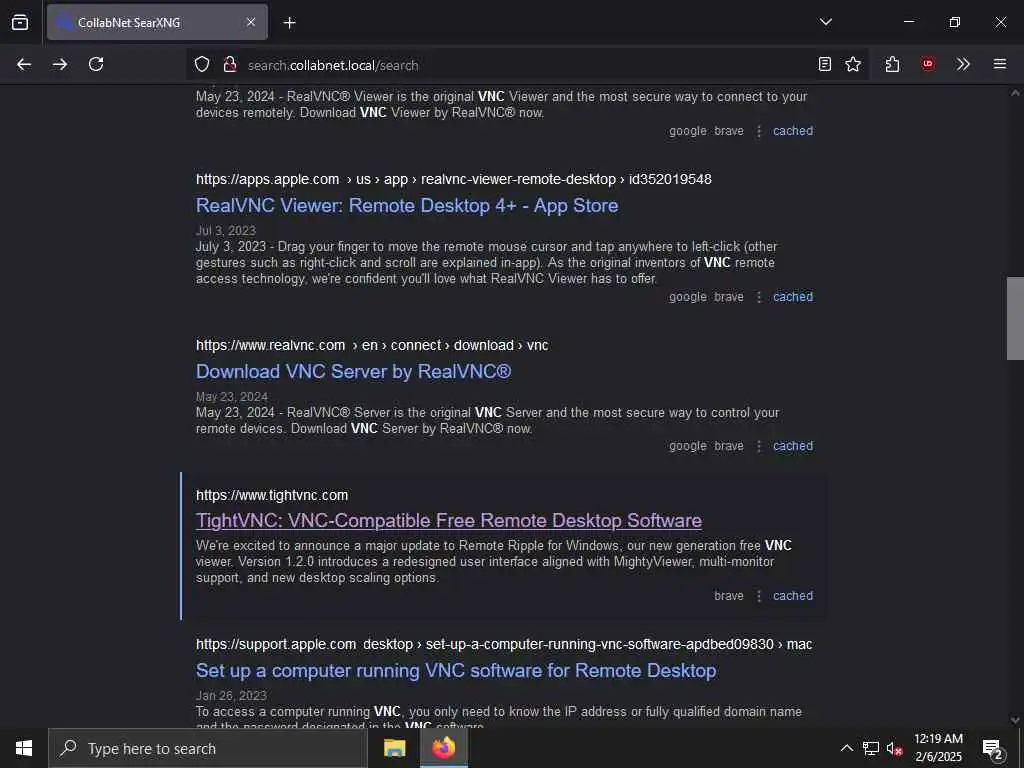Click https://support.apple.com result URL

(504, 644)
